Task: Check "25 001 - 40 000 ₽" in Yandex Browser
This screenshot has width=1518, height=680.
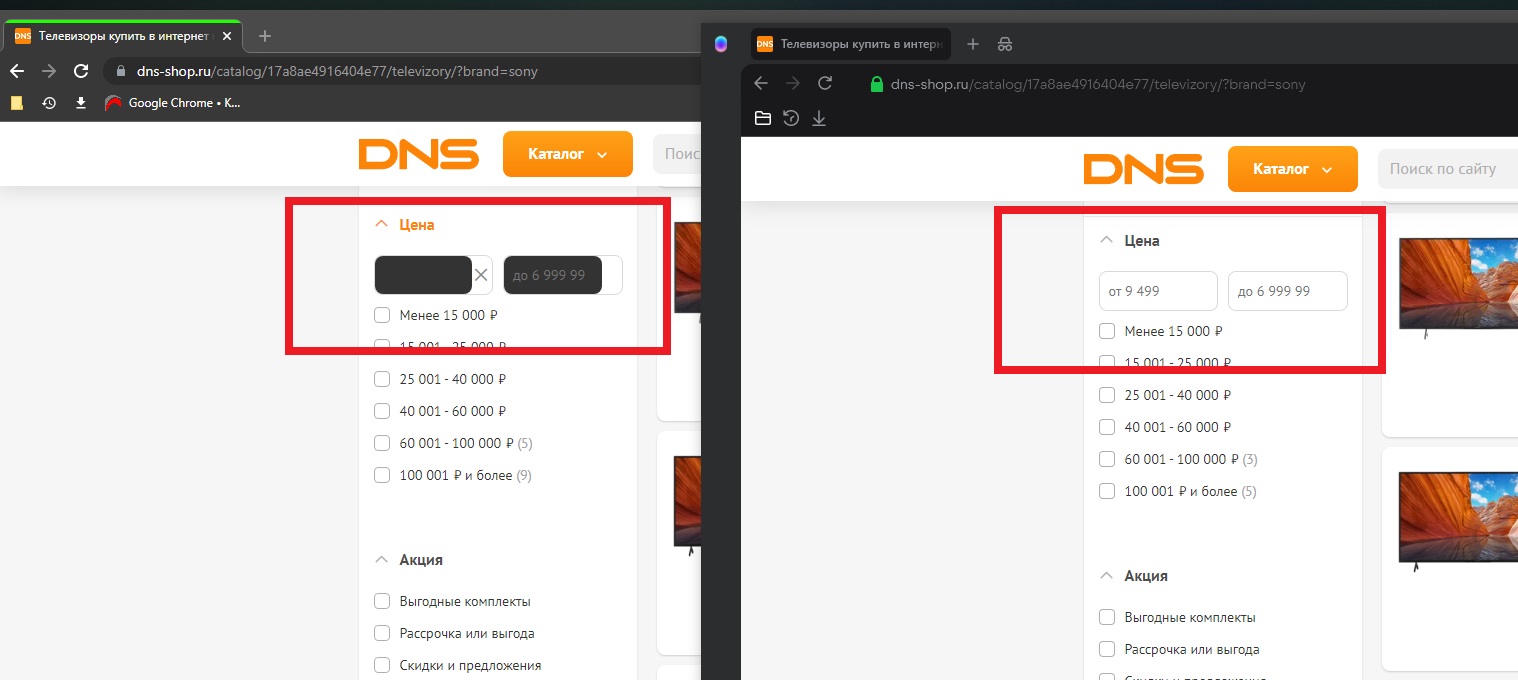Action: coord(1107,395)
